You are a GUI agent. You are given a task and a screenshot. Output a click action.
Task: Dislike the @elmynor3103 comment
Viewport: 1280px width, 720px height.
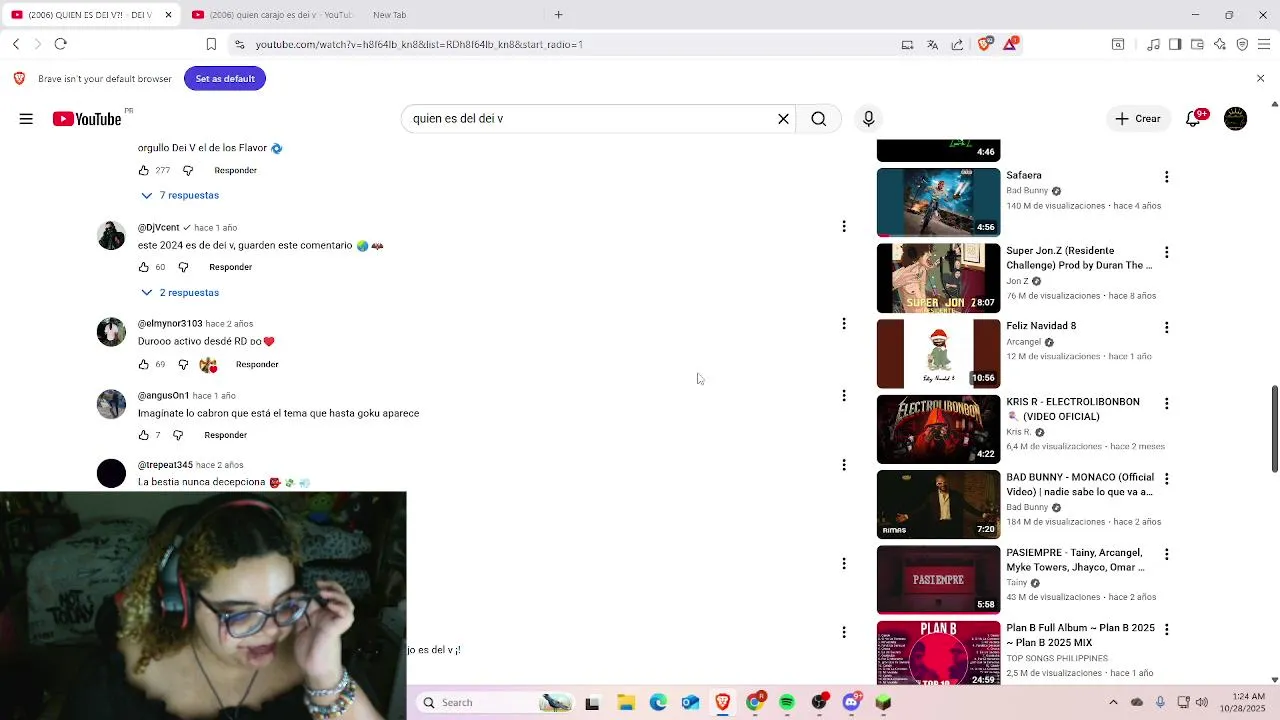click(x=183, y=364)
